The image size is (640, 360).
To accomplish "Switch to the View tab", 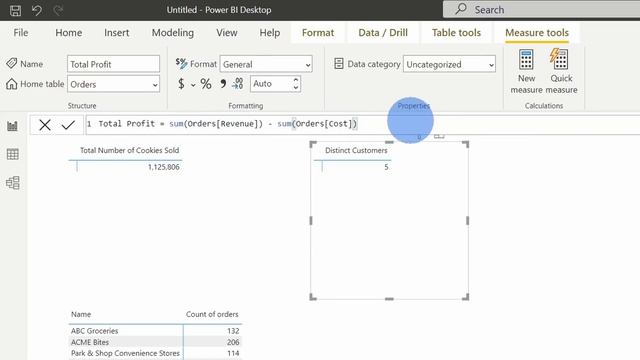I will click(227, 33).
